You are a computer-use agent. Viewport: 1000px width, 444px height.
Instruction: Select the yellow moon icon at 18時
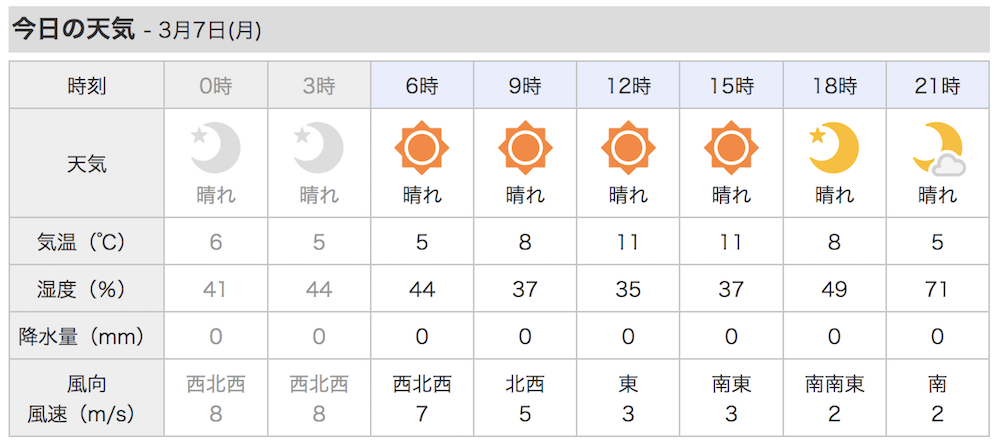[834, 148]
